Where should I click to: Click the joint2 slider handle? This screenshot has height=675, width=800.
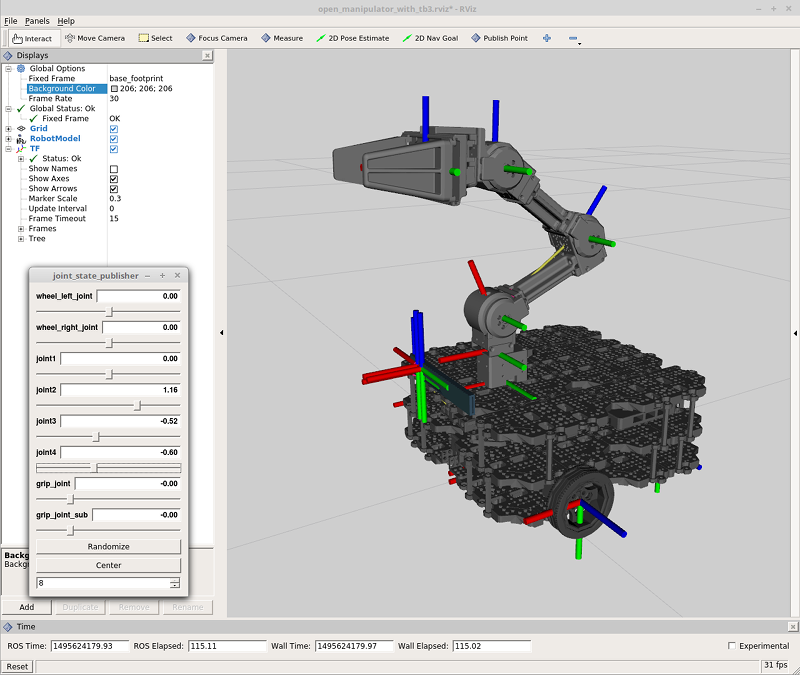point(137,406)
